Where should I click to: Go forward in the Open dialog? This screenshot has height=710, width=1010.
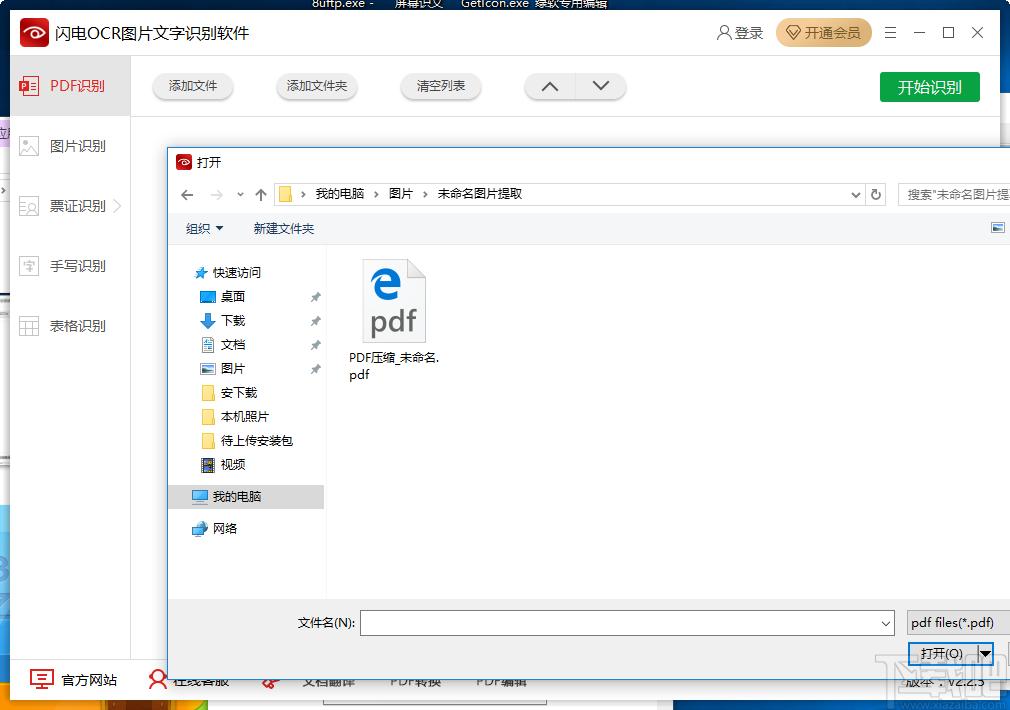216,195
